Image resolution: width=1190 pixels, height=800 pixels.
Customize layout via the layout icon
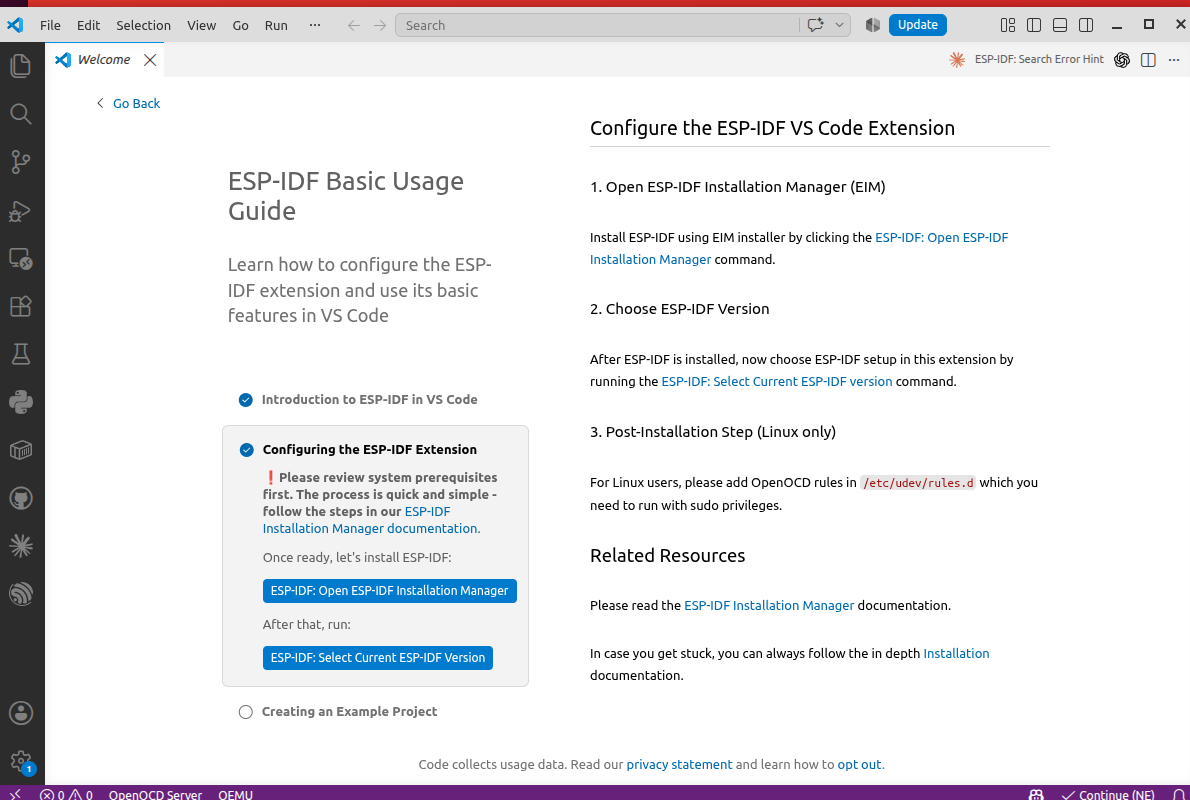click(1008, 25)
